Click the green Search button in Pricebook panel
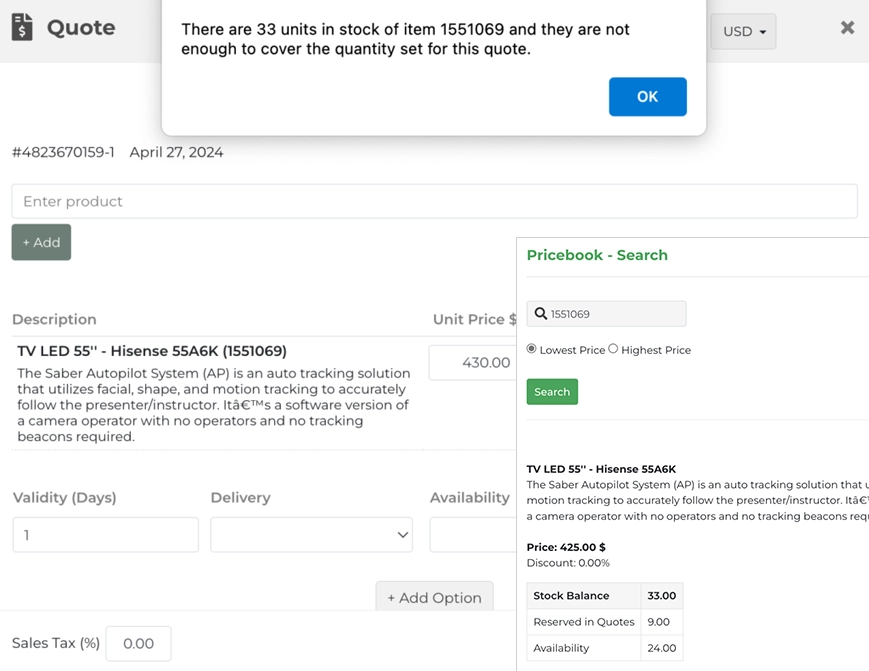This screenshot has height=671, width=869. tap(551, 392)
